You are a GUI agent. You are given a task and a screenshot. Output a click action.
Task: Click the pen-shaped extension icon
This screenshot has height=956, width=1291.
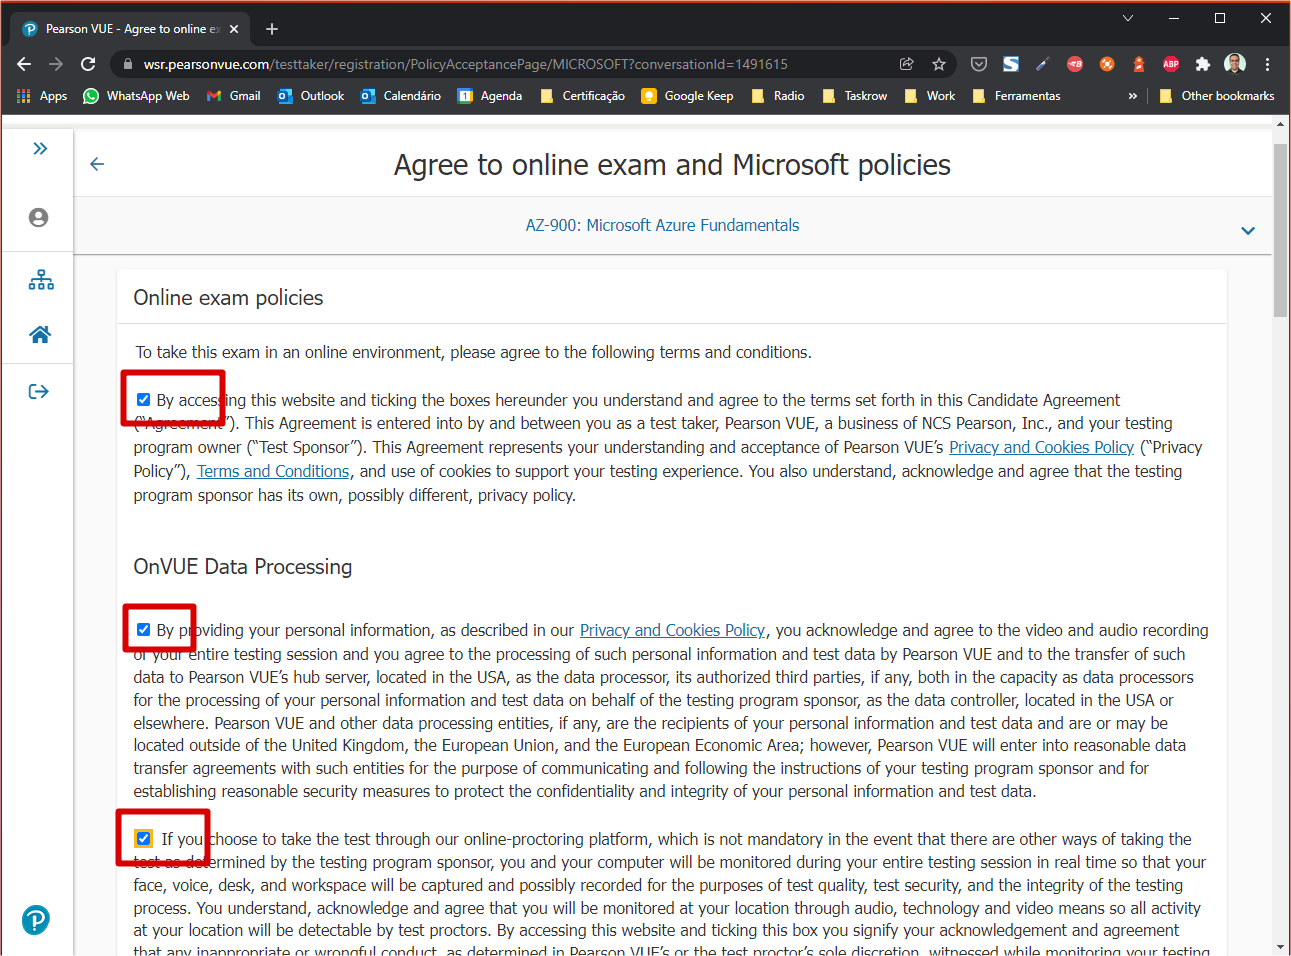coord(1042,64)
